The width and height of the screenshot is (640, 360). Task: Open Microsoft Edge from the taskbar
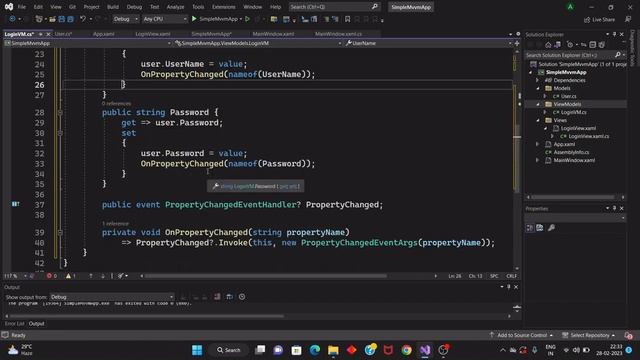click(315, 350)
